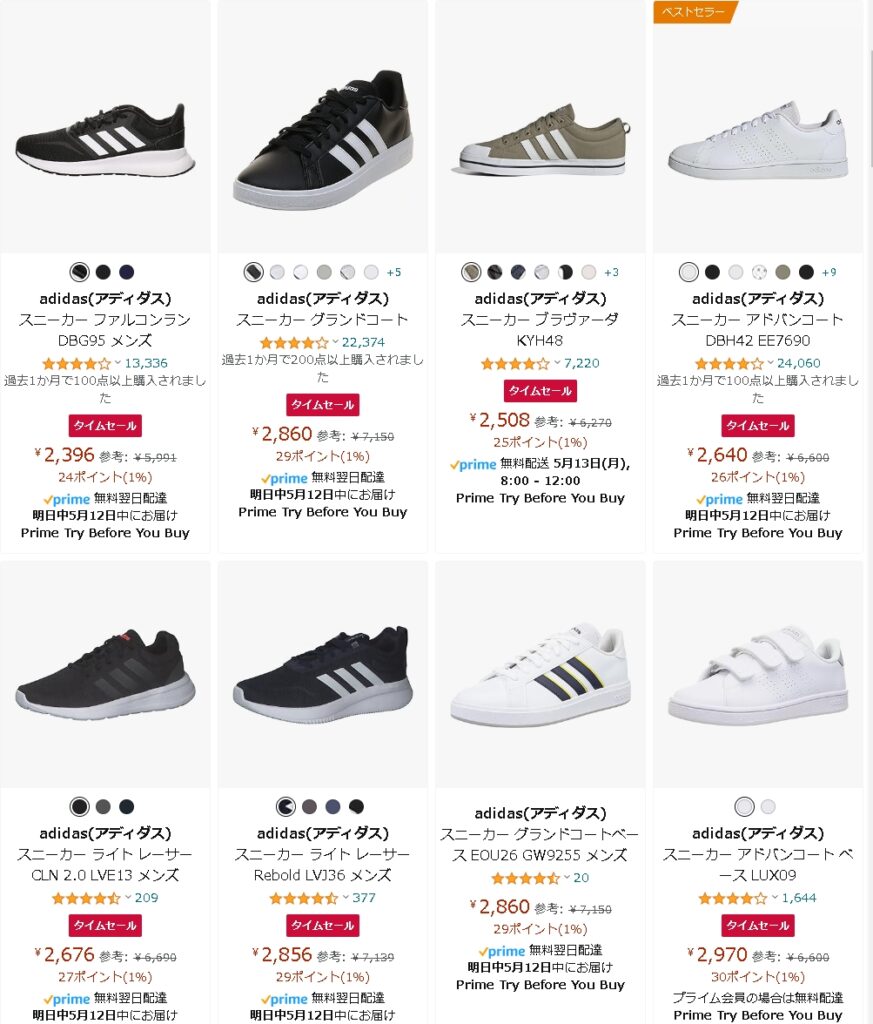The image size is (873, 1024).
Task: Click prime logo under ライト レーサー Rebold
Action: pyautogui.click(x=284, y=999)
